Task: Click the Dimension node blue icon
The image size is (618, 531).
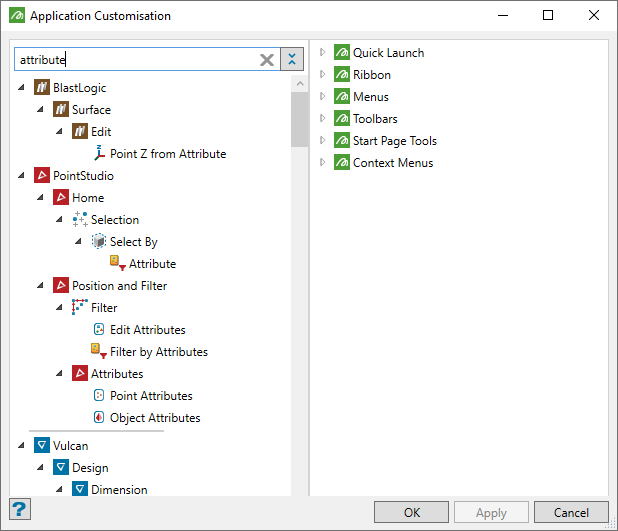Action: pyautogui.click(x=80, y=489)
